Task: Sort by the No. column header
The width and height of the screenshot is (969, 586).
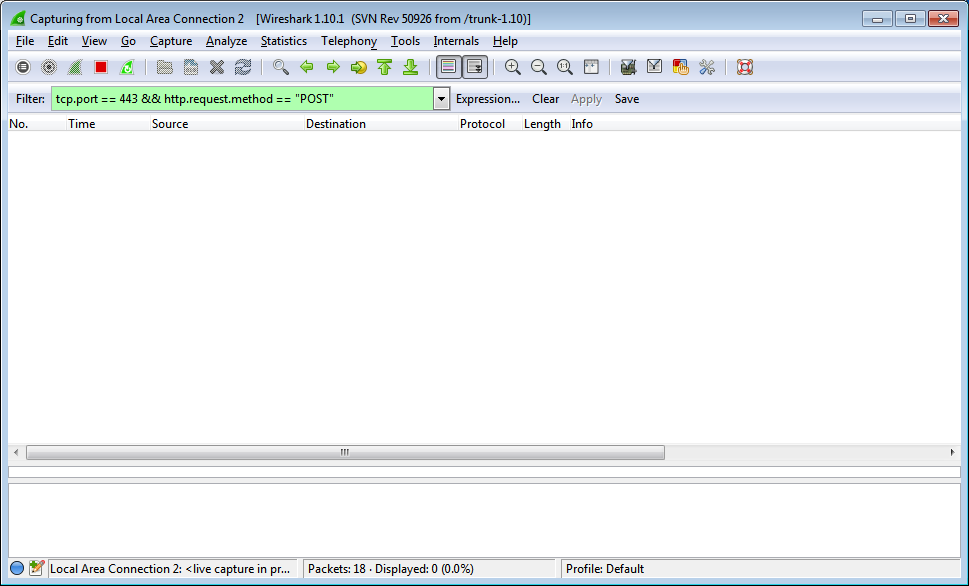Action: 36,124
